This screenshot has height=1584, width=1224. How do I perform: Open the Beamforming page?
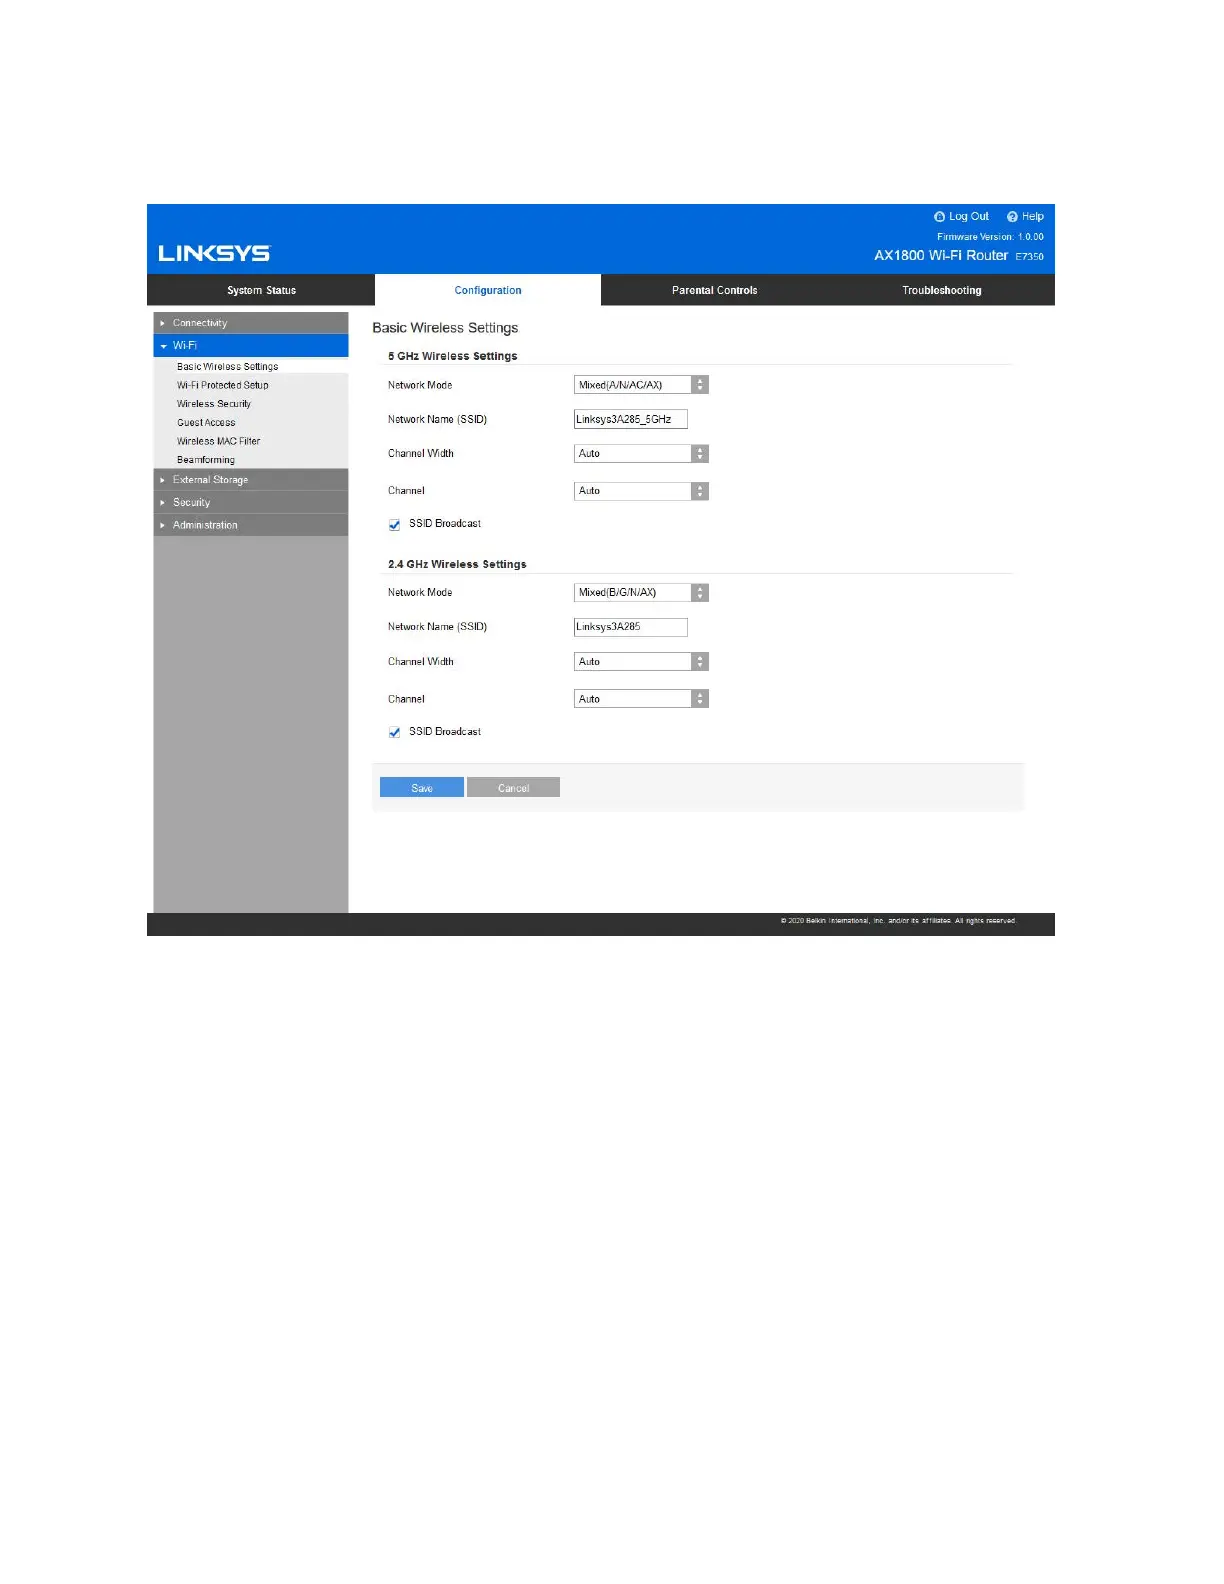pos(205,460)
